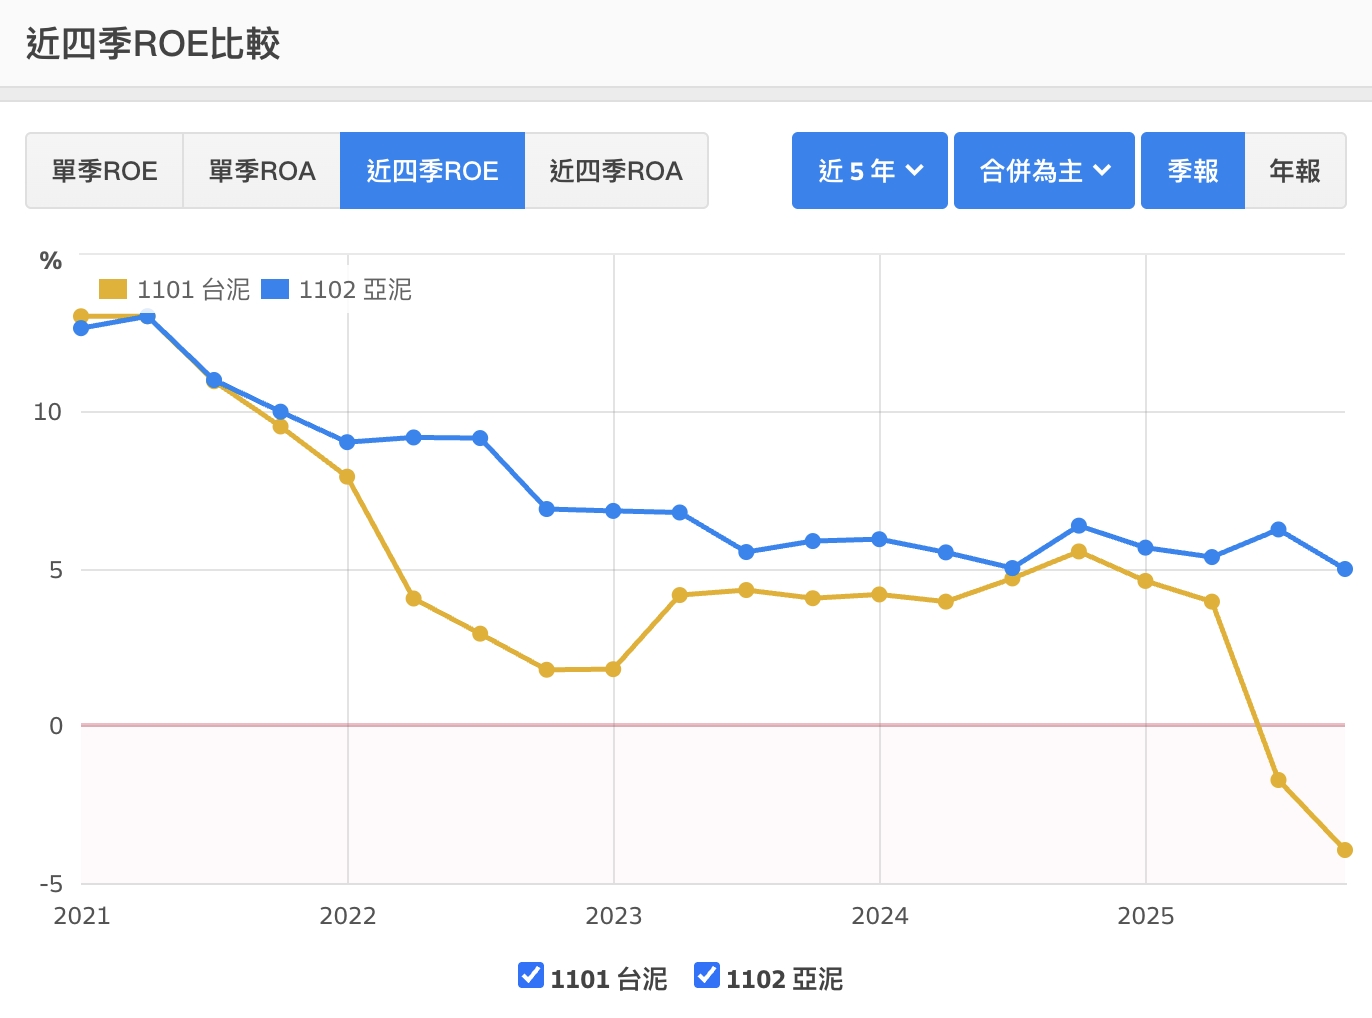Viewport: 1372px width, 1018px height.
Task: Expand the 近 5 年 period dropdown
Action: click(x=869, y=171)
